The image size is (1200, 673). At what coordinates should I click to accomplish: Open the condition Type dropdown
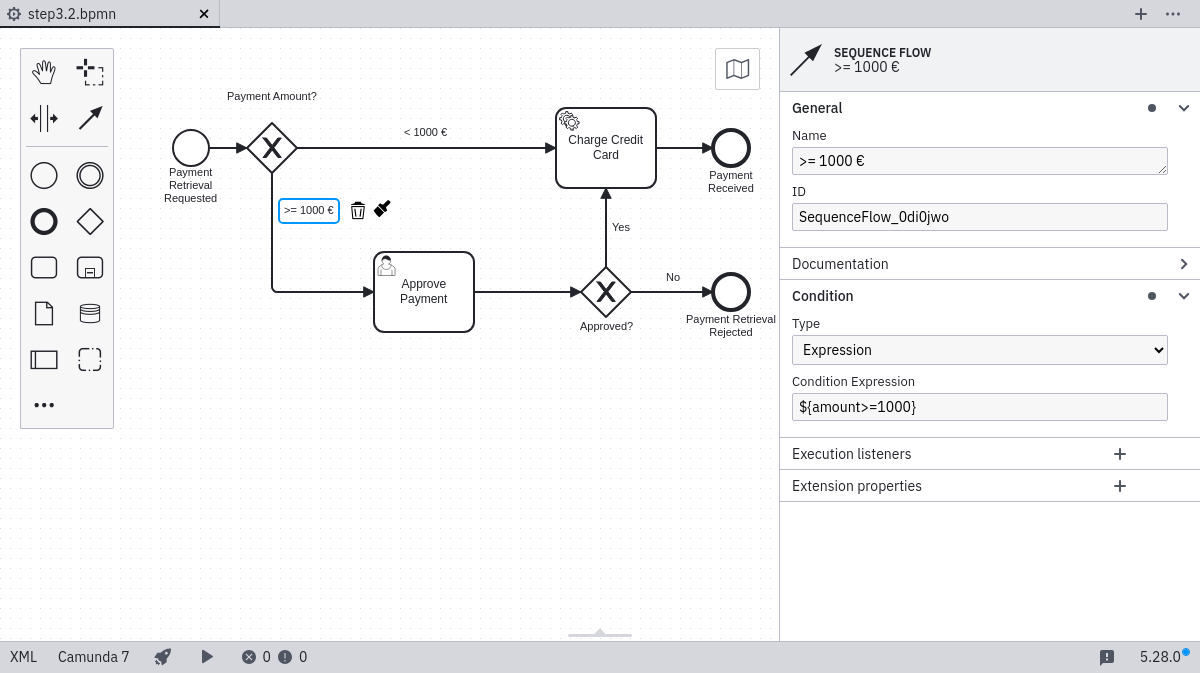coord(980,350)
